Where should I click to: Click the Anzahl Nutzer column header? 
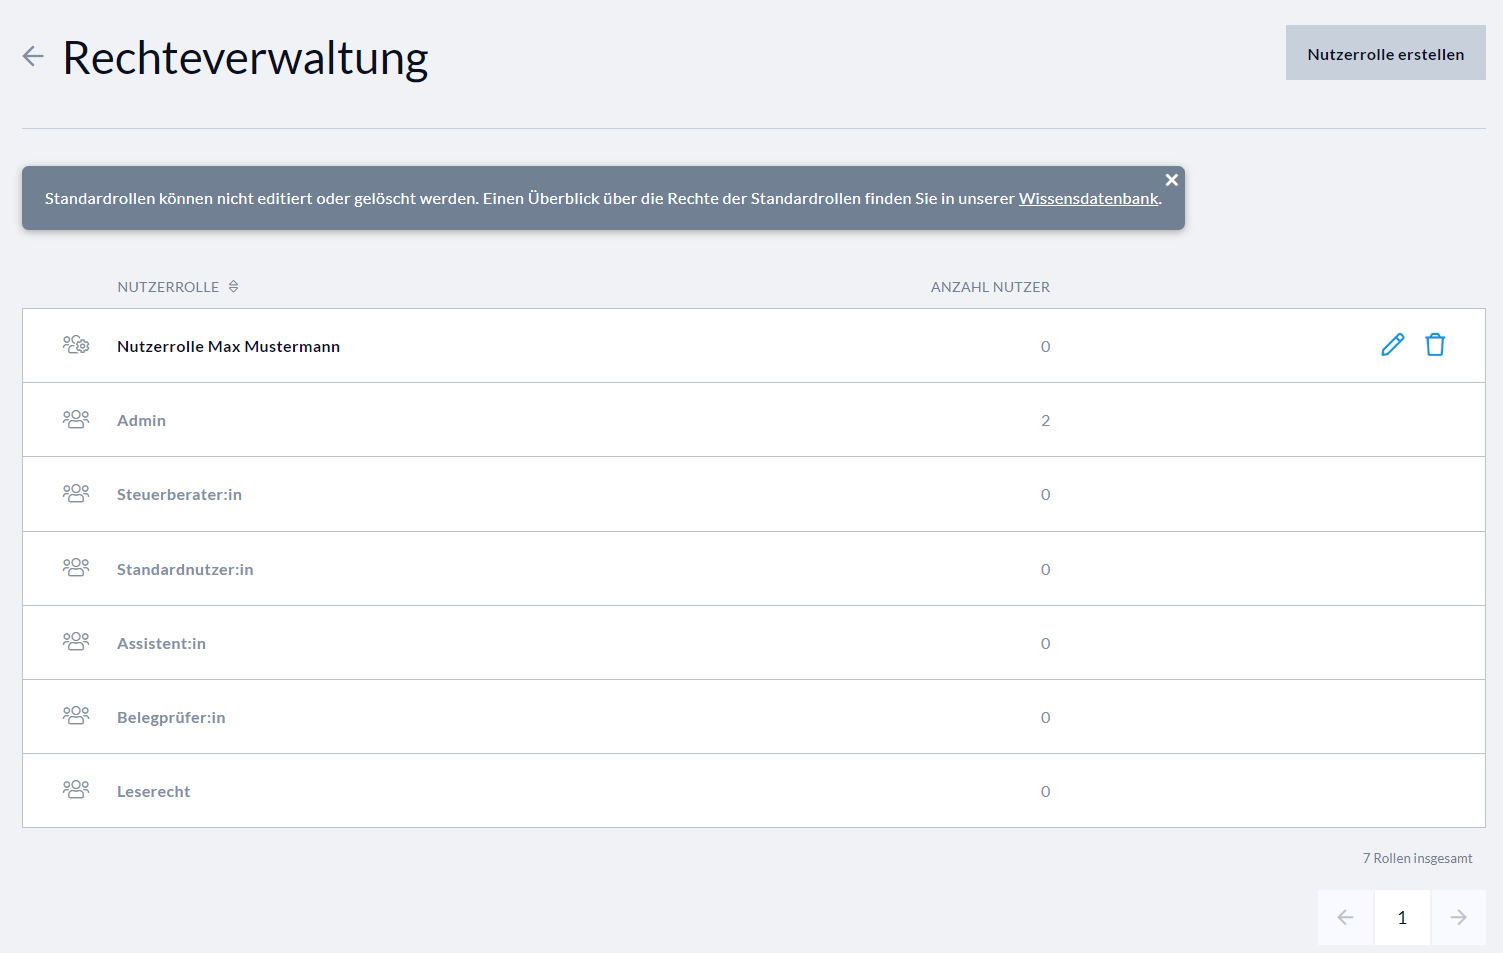(x=989, y=287)
